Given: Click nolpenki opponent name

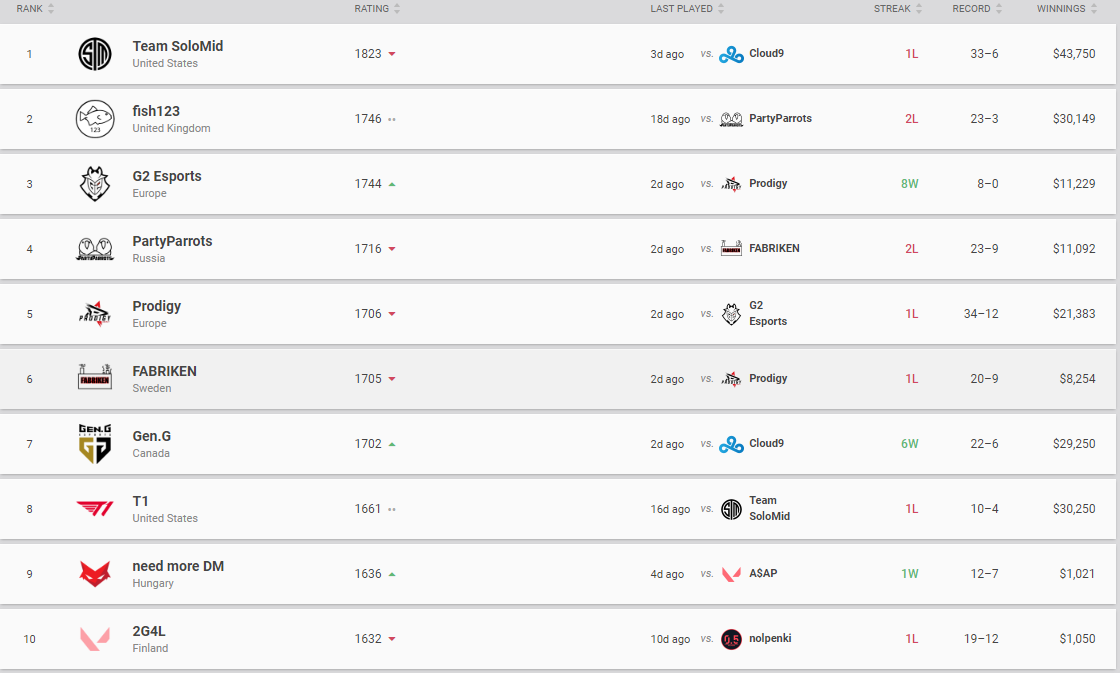Looking at the screenshot, I should pyautogui.click(x=770, y=639).
